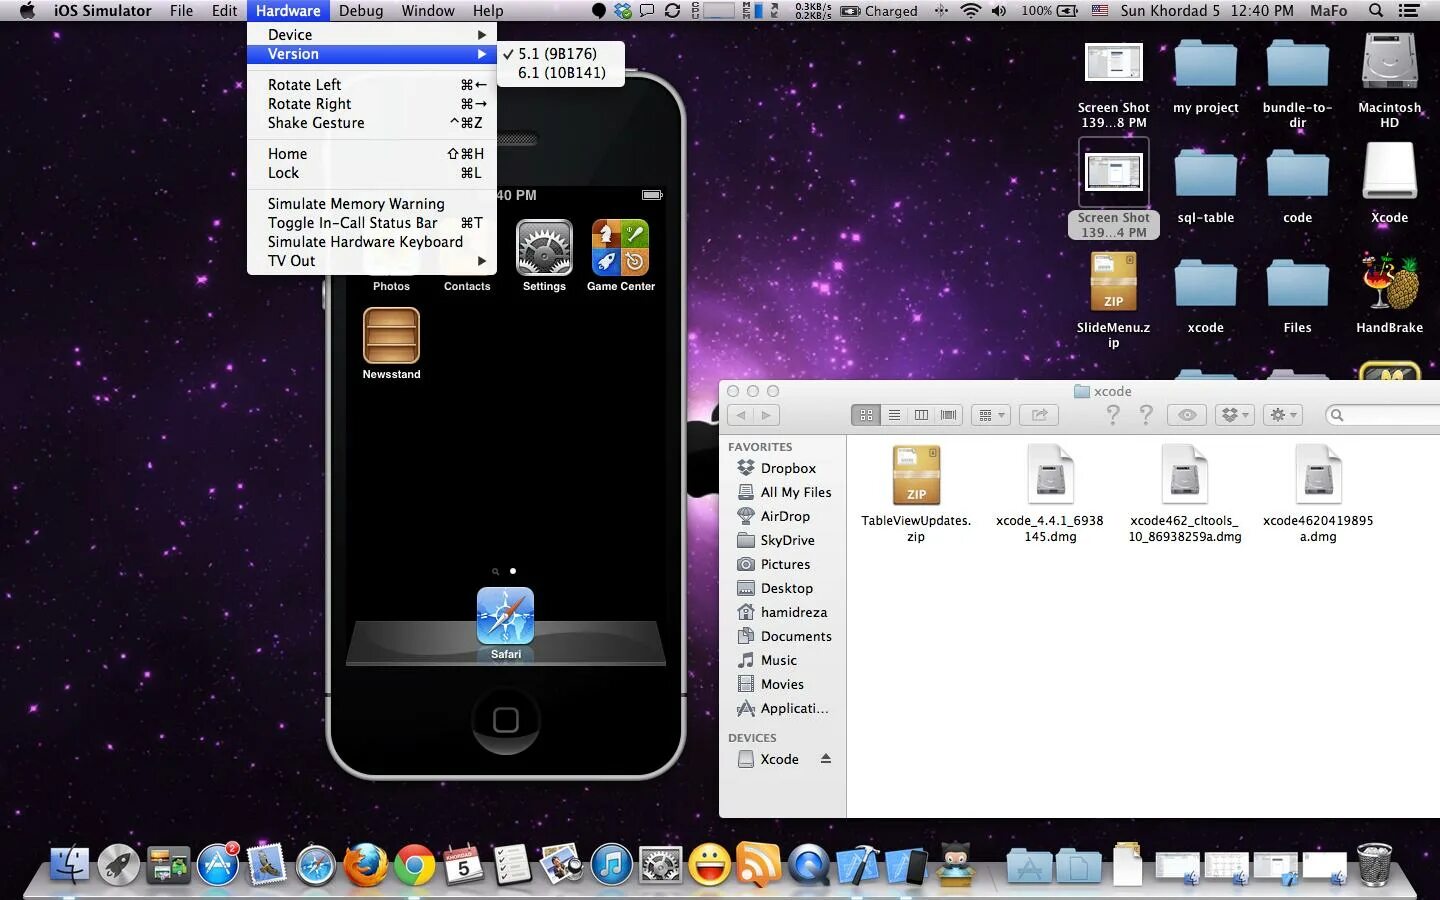Open Trash in the Dock
The image size is (1440, 900).
[1374, 865]
